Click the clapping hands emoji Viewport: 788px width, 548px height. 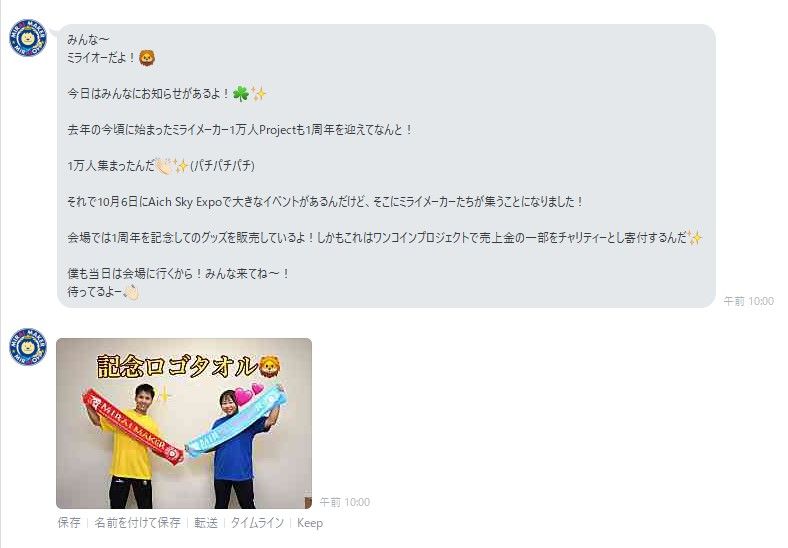[x=164, y=165]
